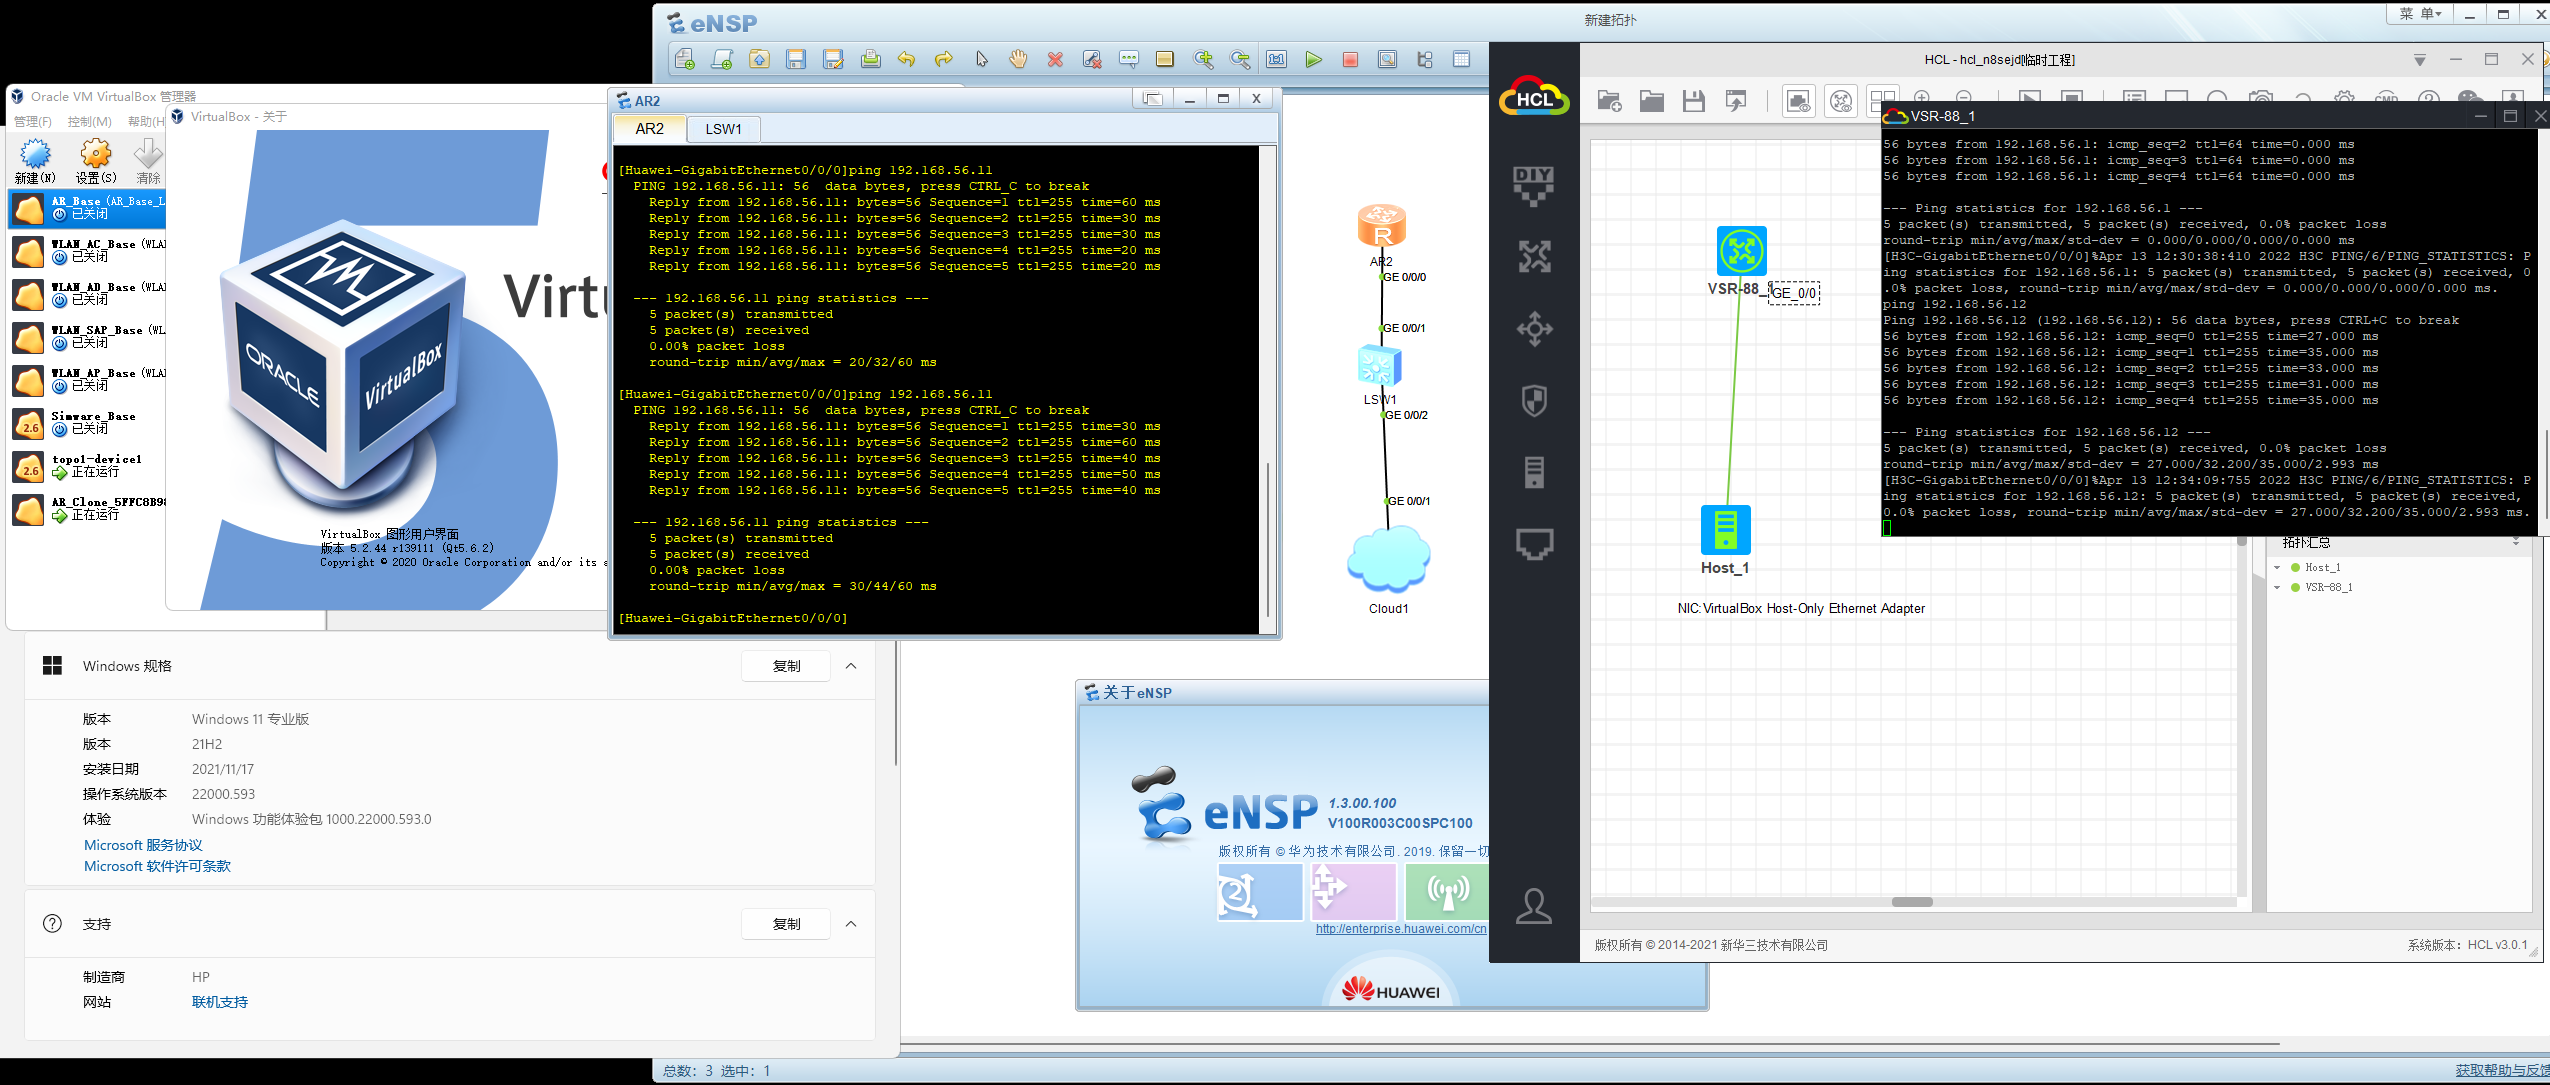Screen dimensions: 2550x1085
Task: Click 复制 button beside Windows 规格
Action: click(x=786, y=666)
